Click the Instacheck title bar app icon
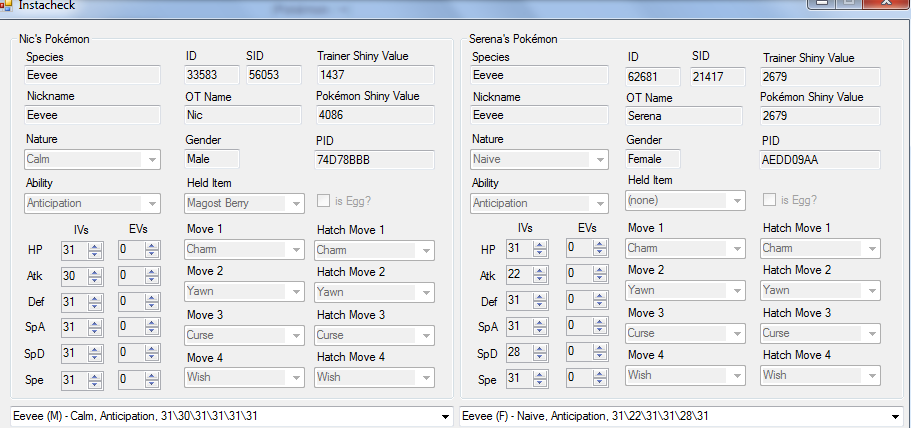Image resolution: width=911 pixels, height=428 pixels. 6,5
